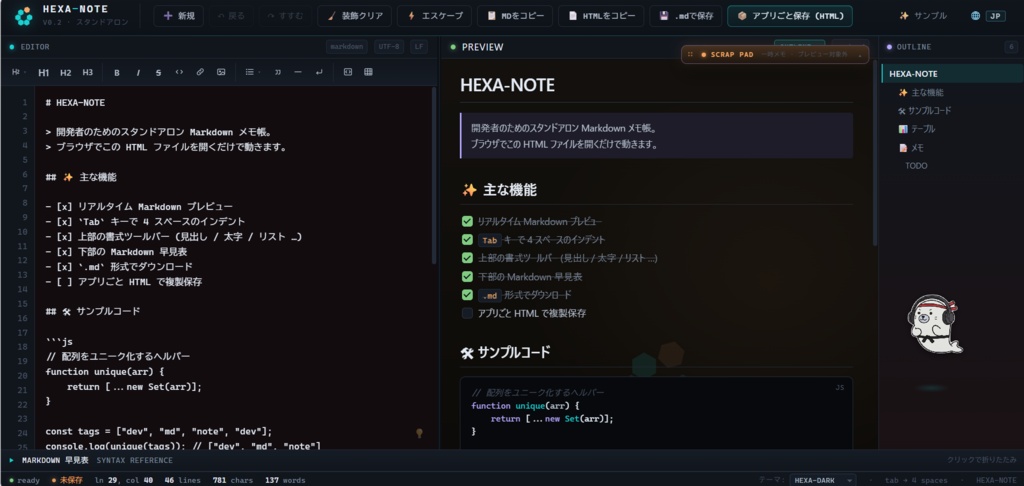
Task: Click クリックで折りたたみ collapse link
Action: [x=982, y=460]
